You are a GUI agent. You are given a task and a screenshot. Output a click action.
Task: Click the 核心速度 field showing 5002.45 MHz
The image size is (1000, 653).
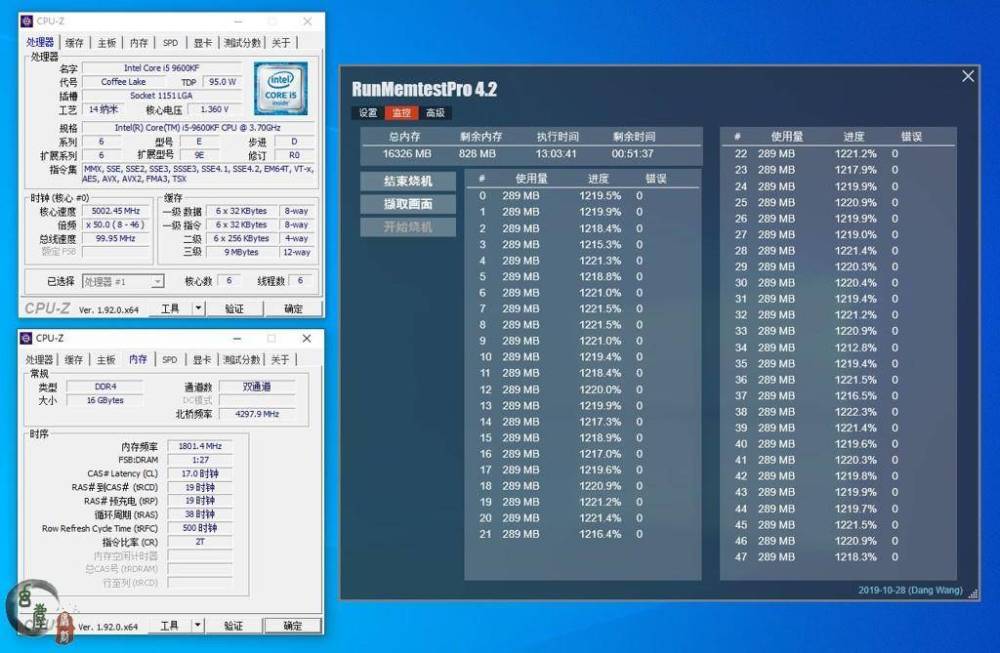[x=115, y=211]
